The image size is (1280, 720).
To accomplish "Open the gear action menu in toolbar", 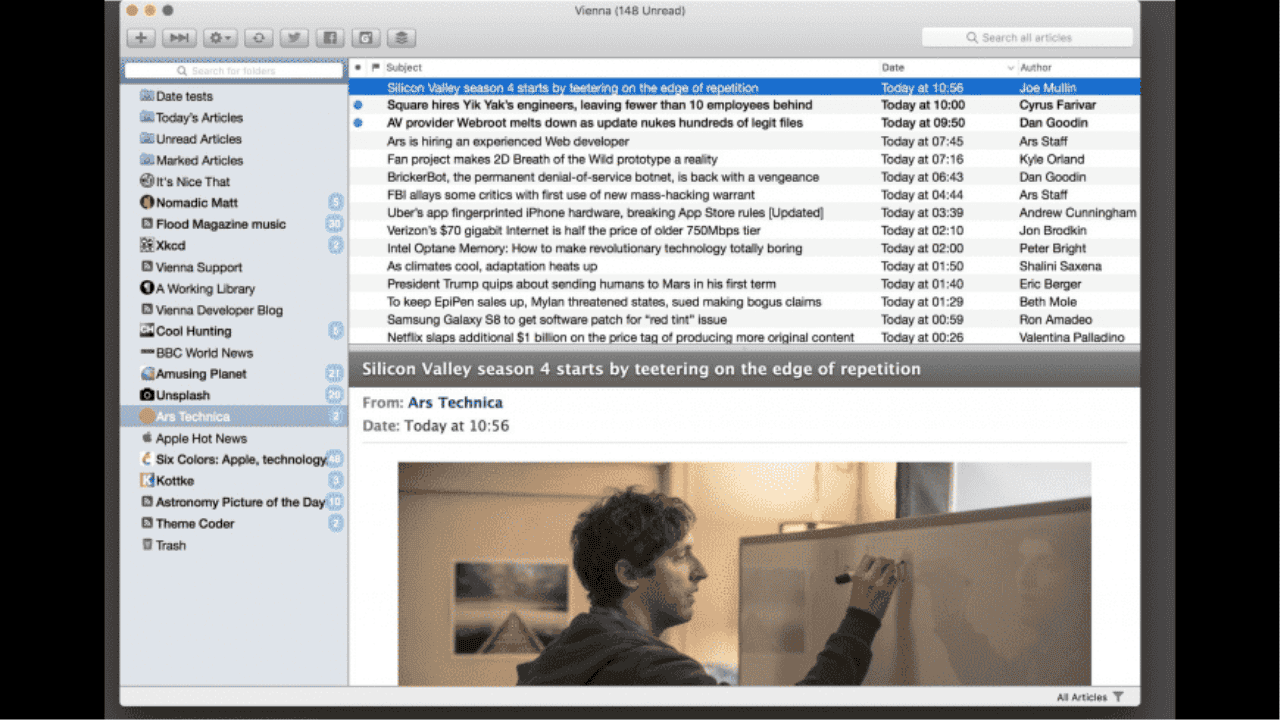I will [x=220, y=38].
